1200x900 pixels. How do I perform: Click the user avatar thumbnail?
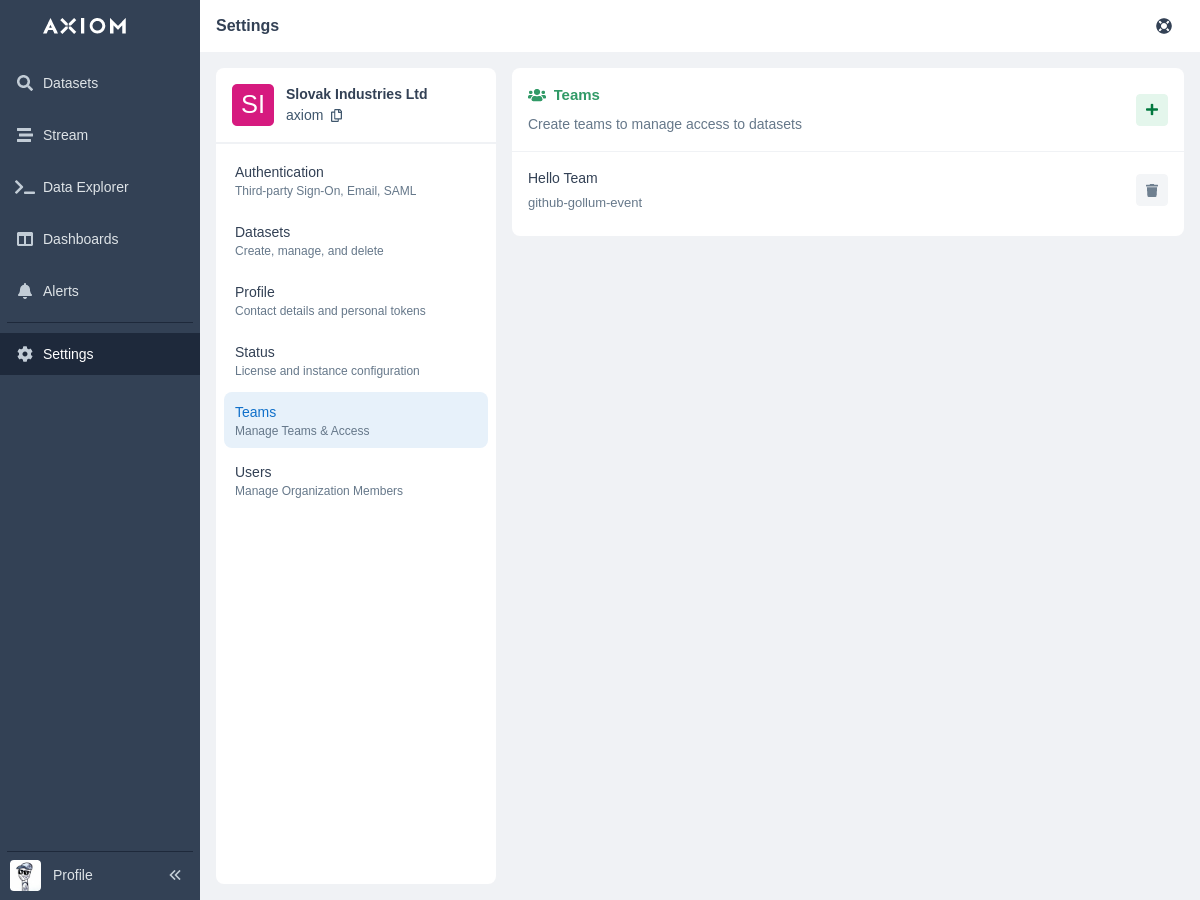pyautogui.click(x=25, y=875)
